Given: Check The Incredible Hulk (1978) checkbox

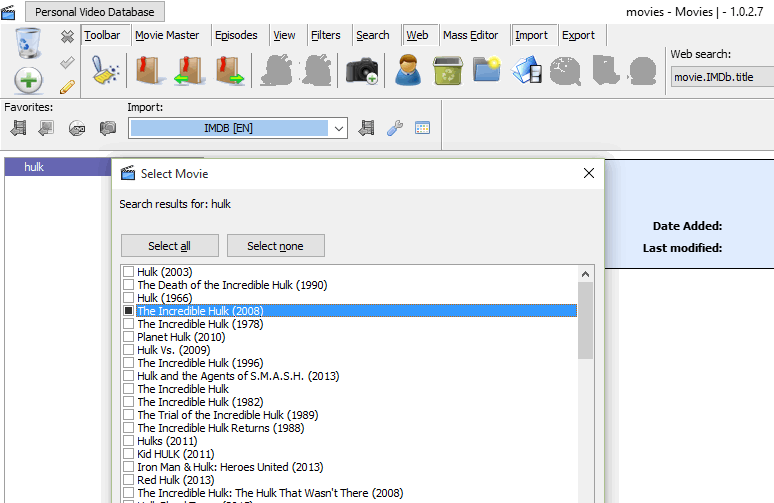Looking at the screenshot, I should coord(129,324).
